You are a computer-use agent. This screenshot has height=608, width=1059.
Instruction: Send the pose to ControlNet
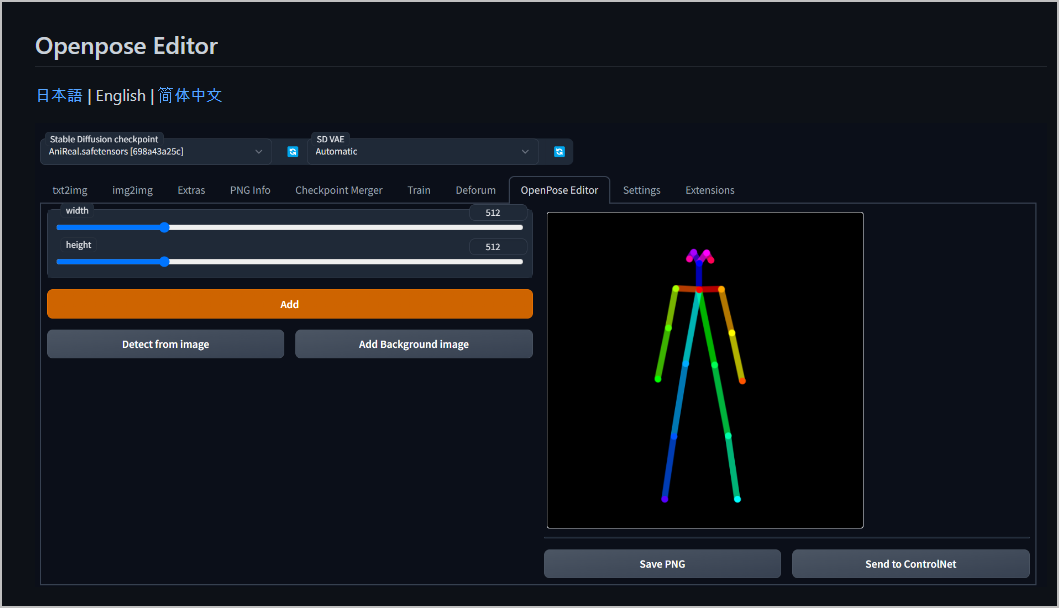[910, 563]
